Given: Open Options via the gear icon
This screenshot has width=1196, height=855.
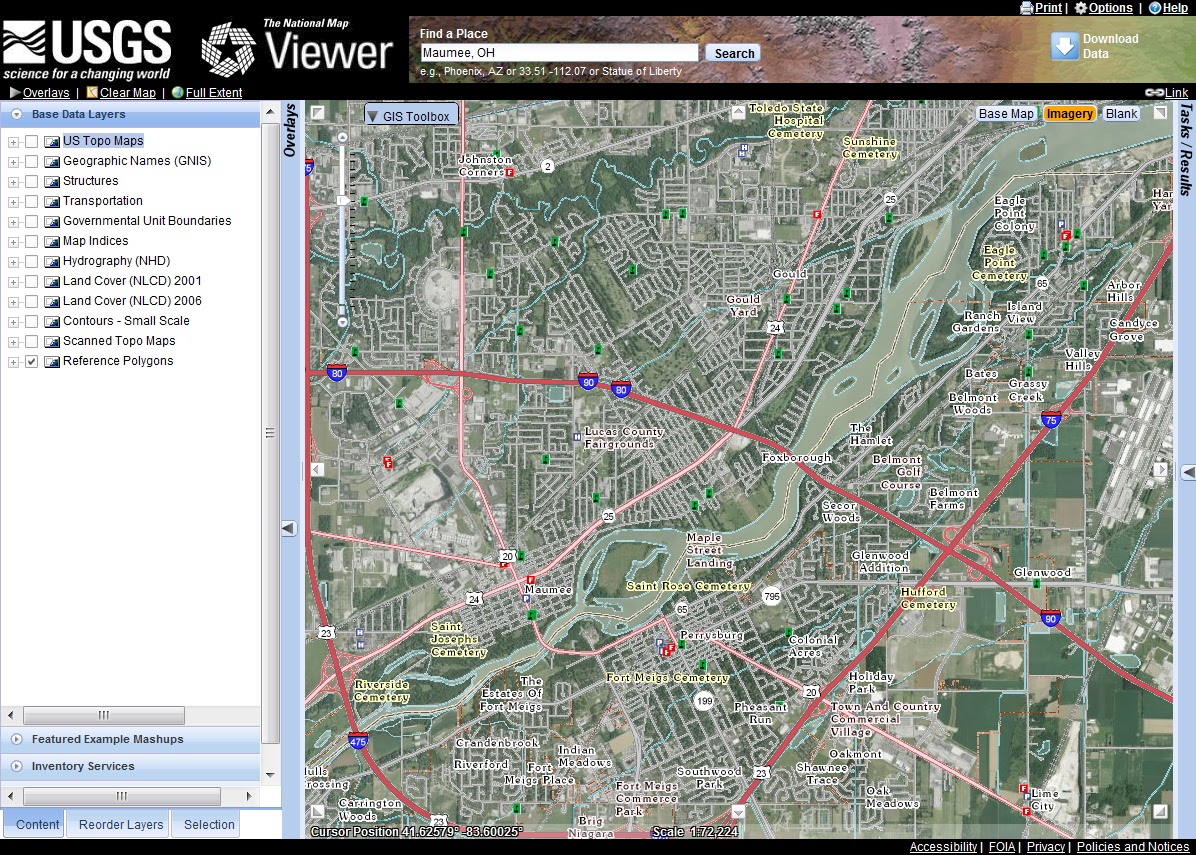Looking at the screenshot, I should point(1081,8).
